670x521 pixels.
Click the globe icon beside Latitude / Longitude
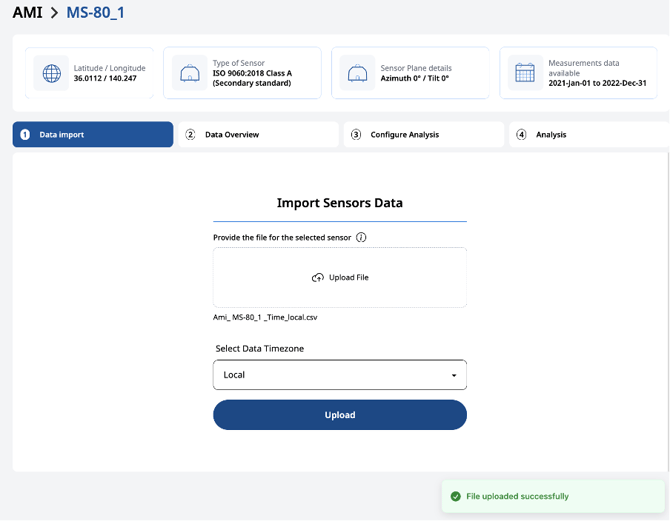[x=51, y=74]
